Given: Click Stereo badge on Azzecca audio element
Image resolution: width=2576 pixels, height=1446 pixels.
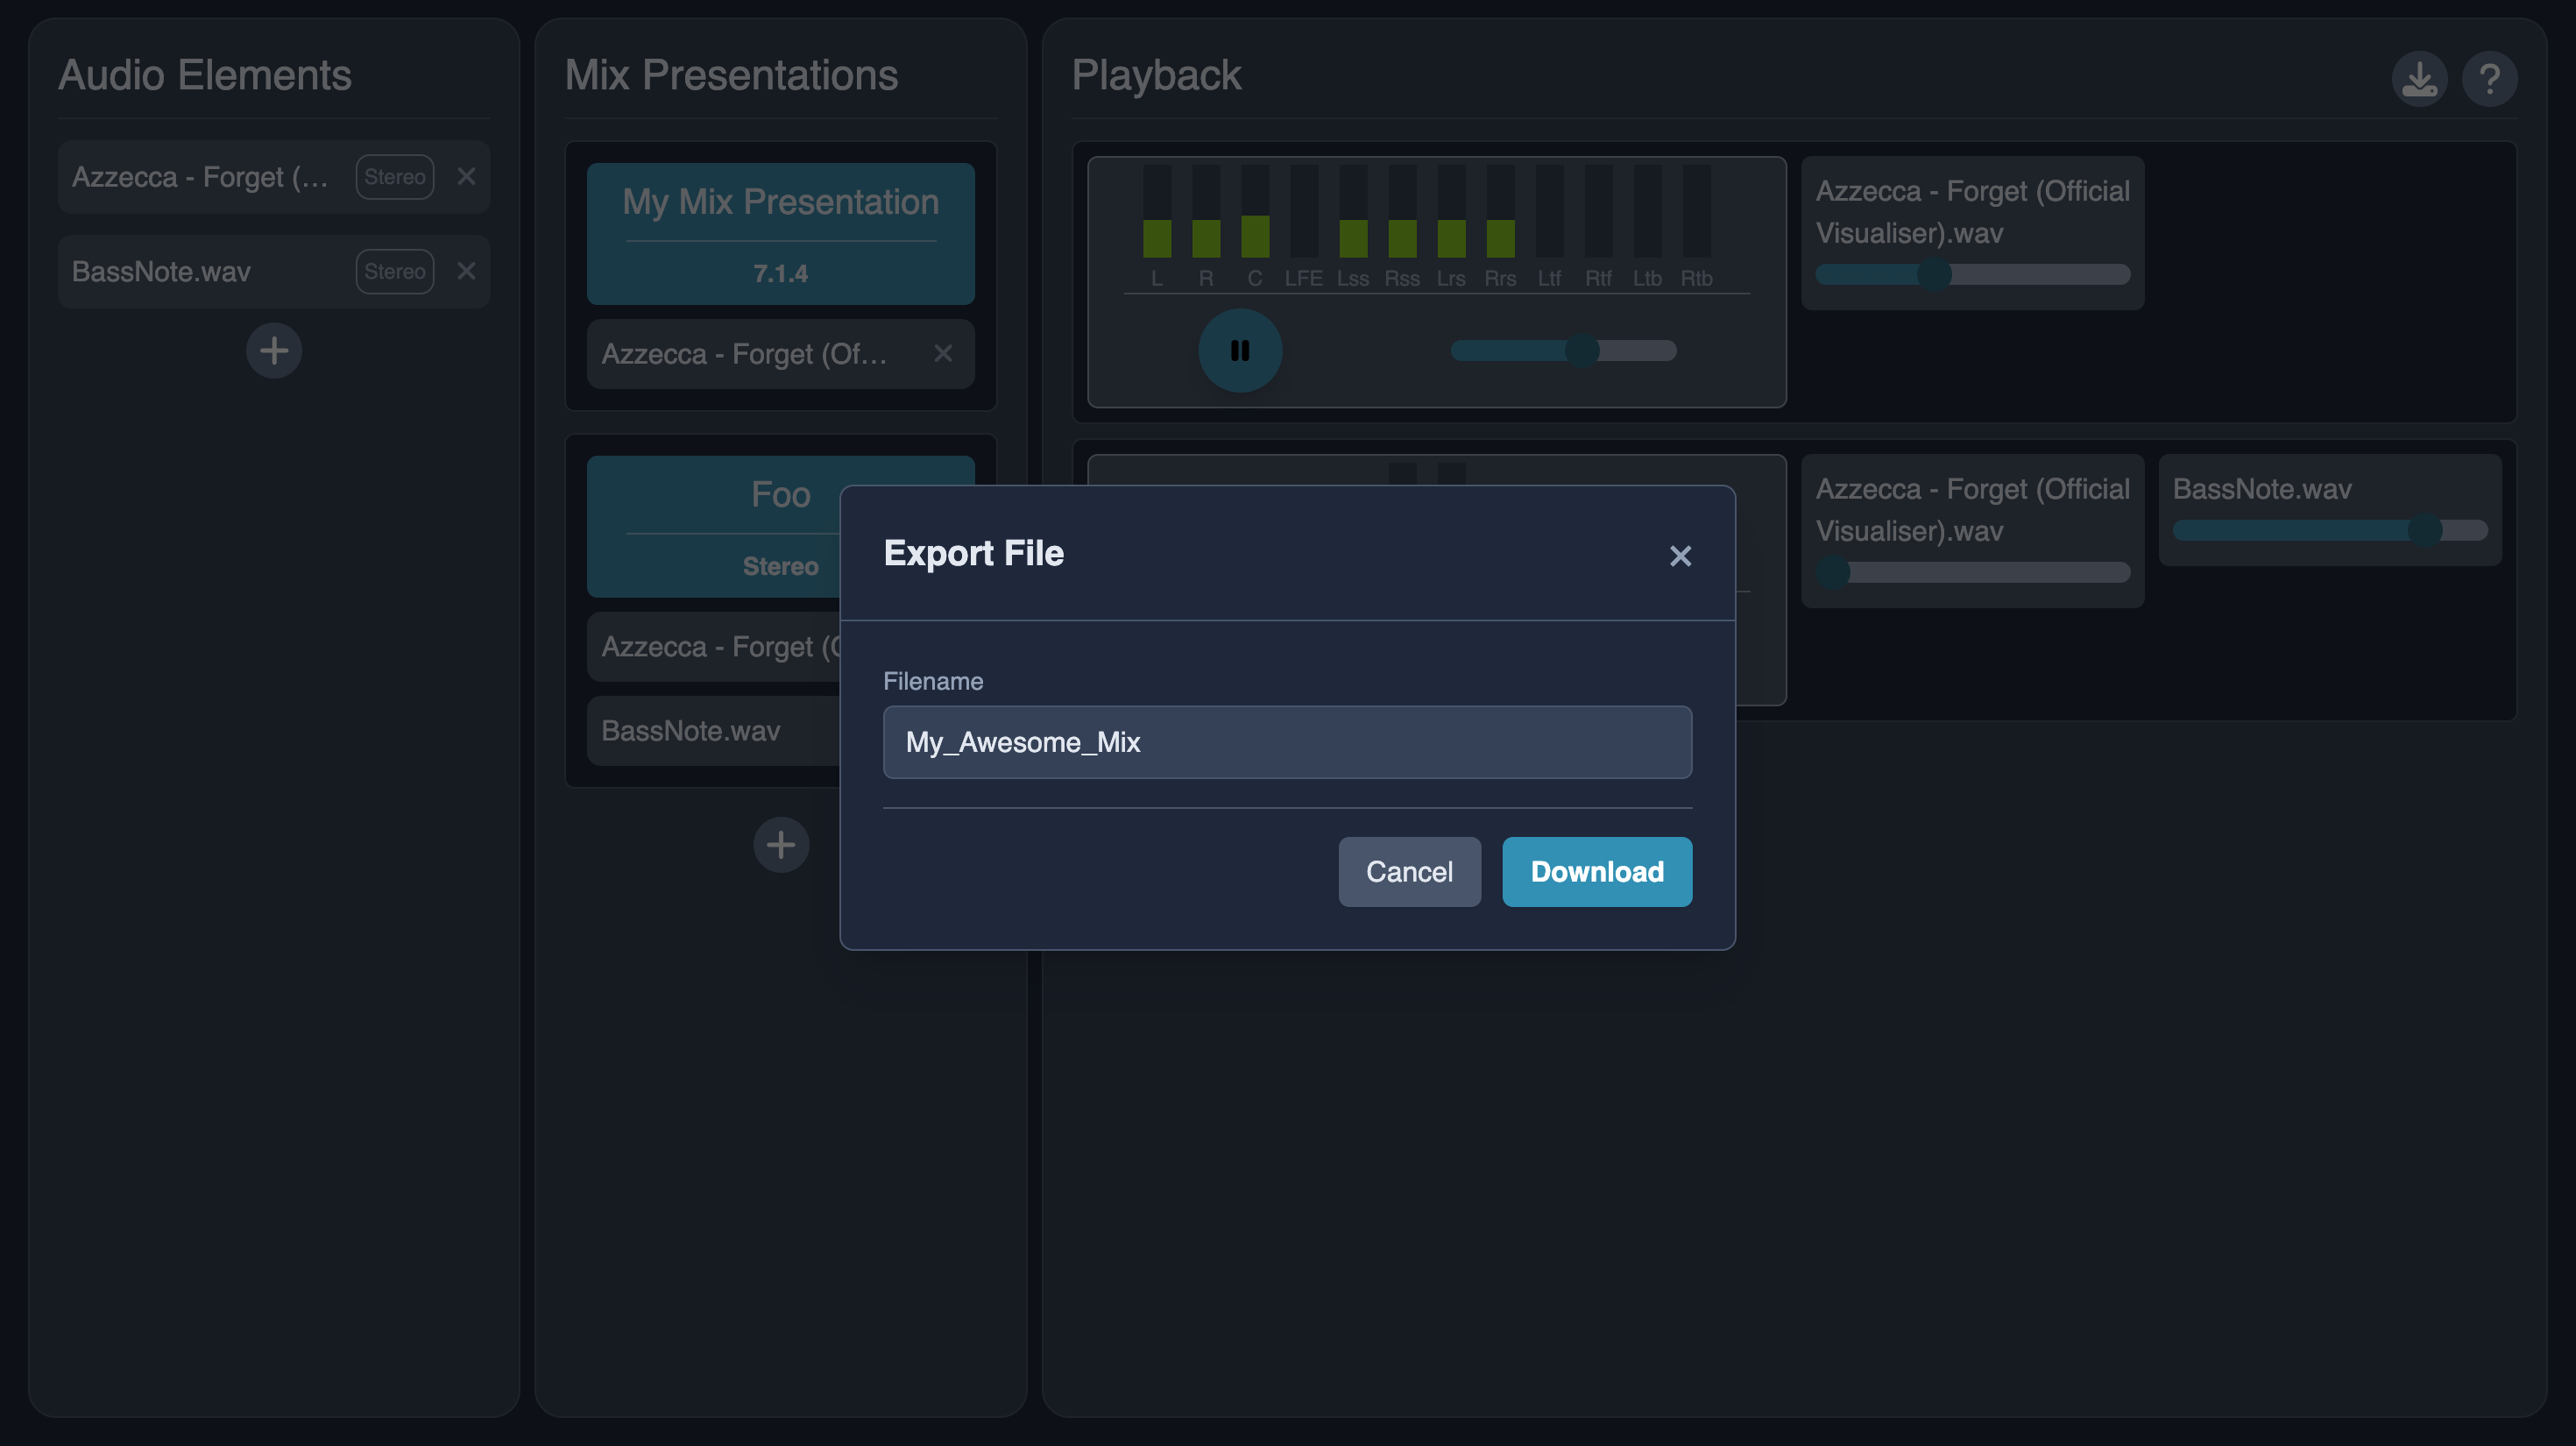Looking at the screenshot, I should tap(395, 176).
